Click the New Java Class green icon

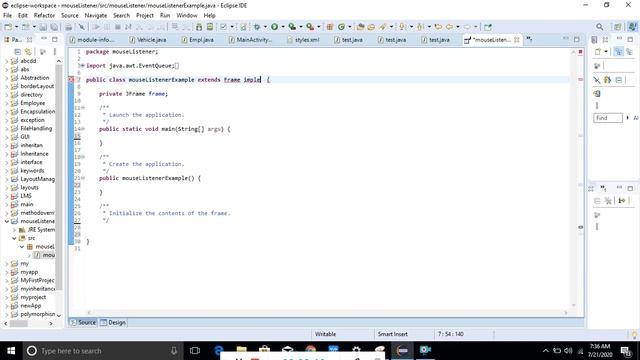pyautogui.click(x=341, y=27)
